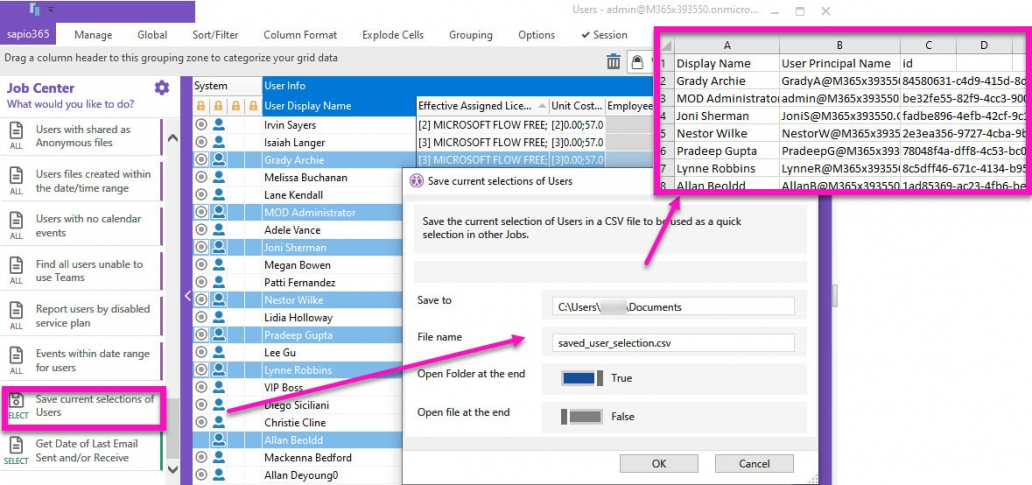Open the Find all users unable to use Teams job
The width and height of the screenshot is (1032, 485).
82,270
